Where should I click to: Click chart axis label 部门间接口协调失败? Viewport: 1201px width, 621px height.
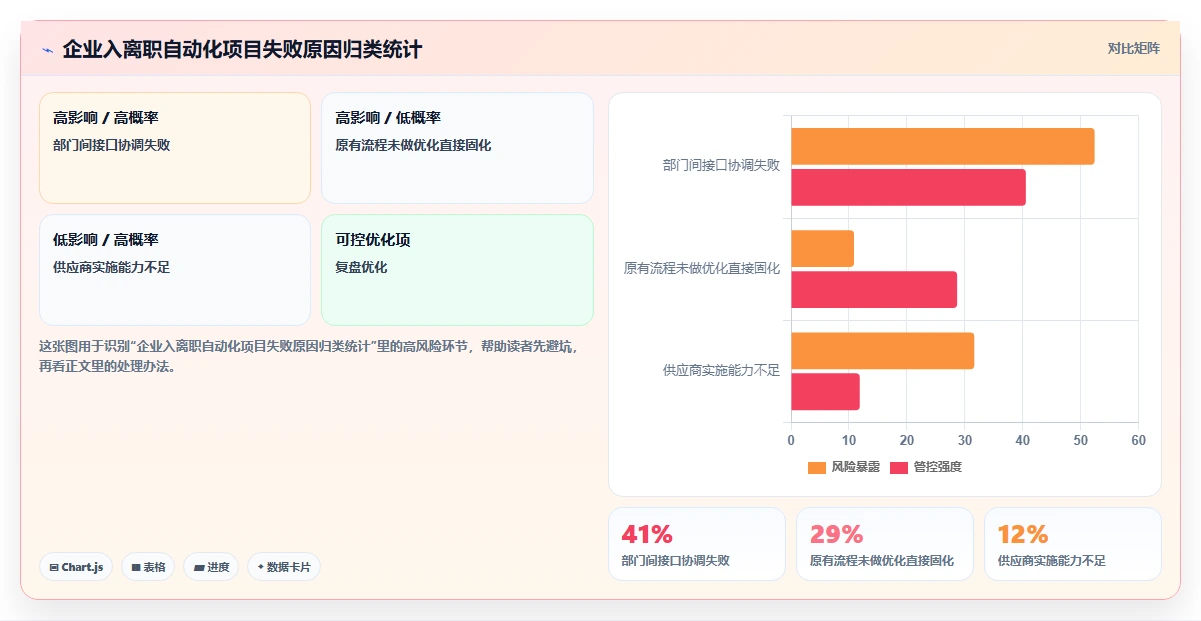pyautogui.click(x=721, y=165)
